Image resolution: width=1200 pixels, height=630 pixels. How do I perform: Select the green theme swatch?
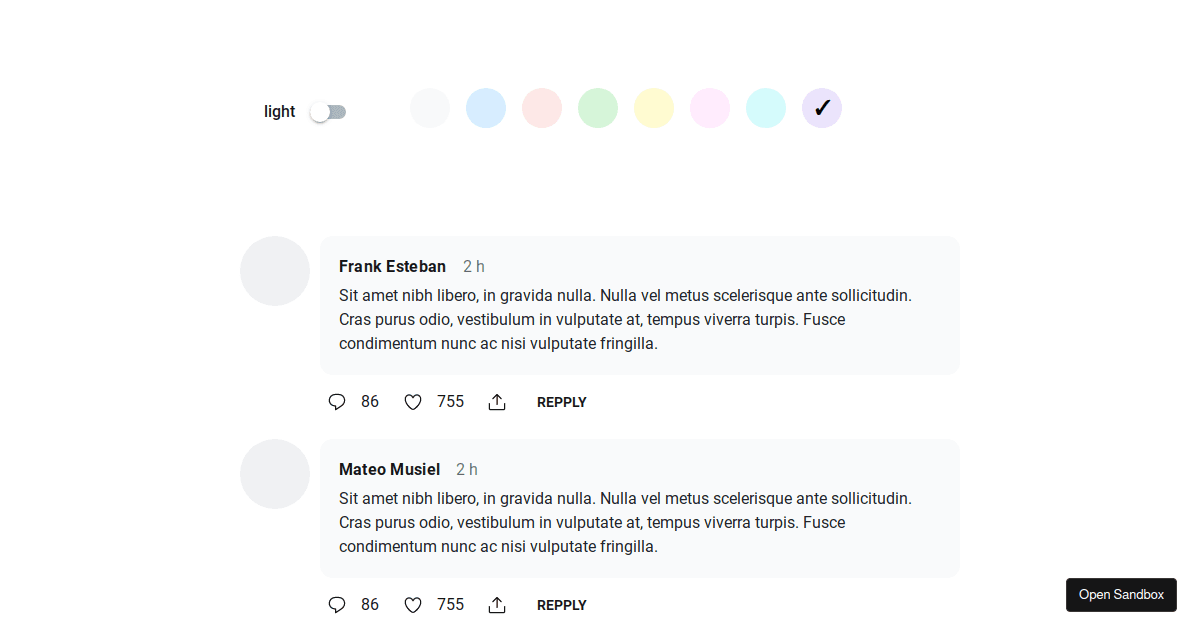click(598, 107)
